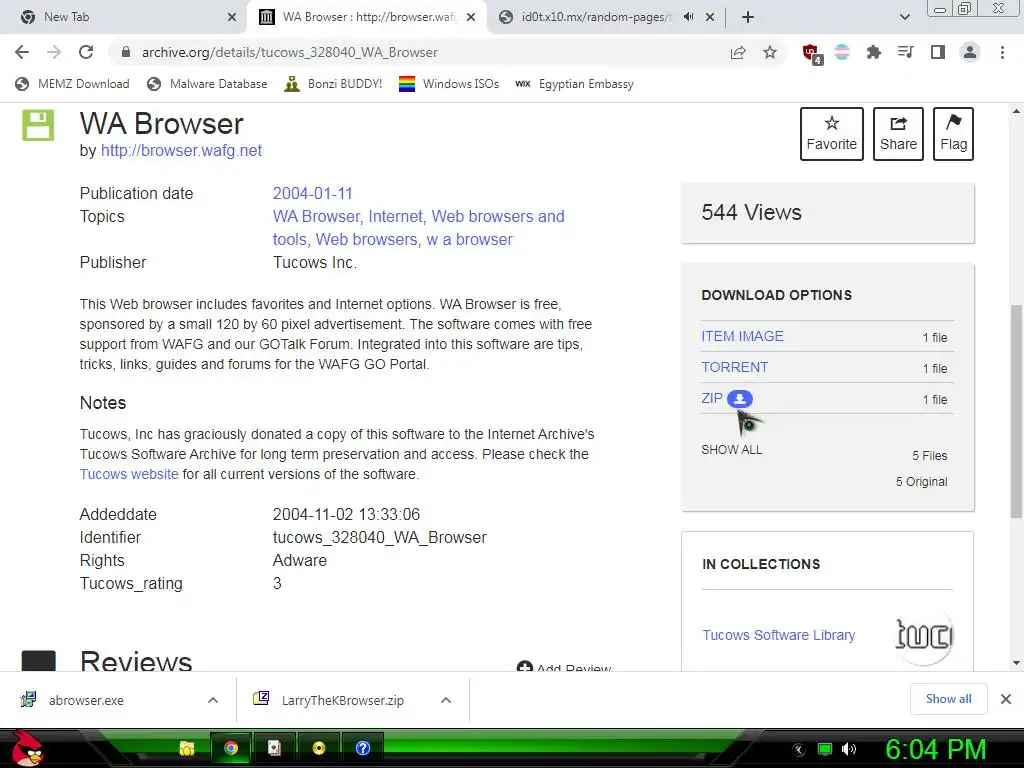Bookmark this page with the star icon

770,52
